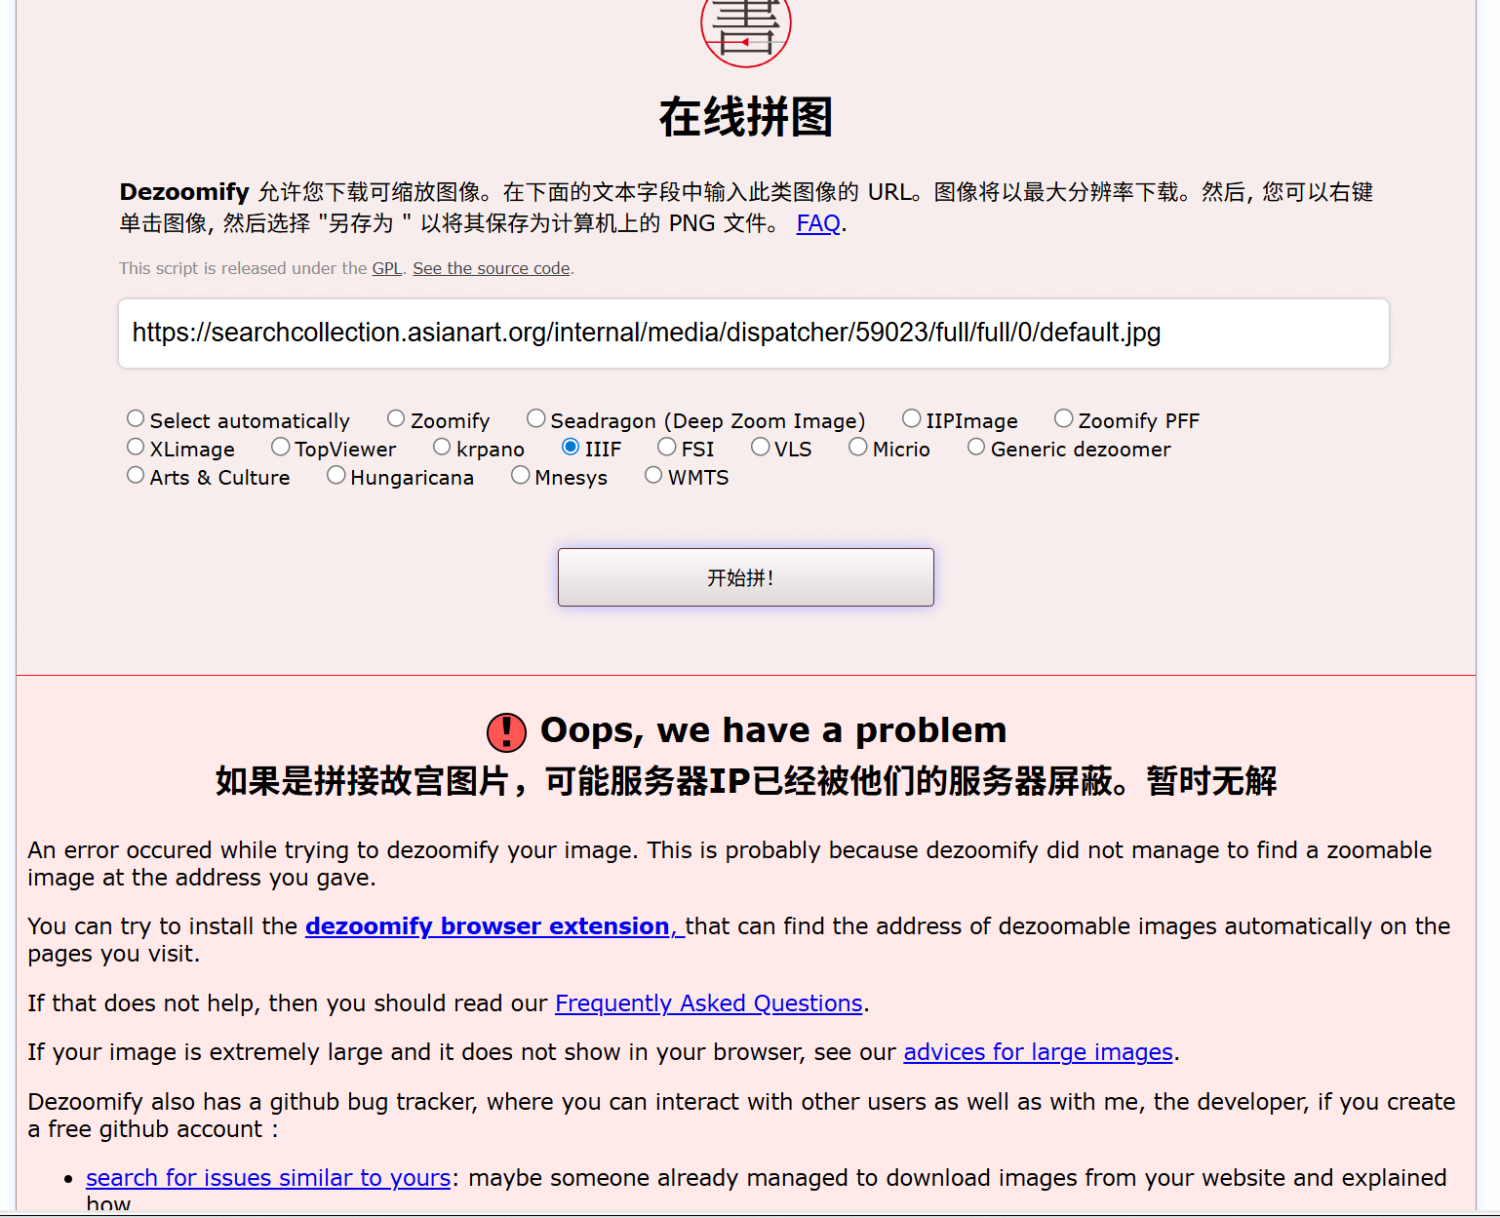Viewport: 1500px width, 1218px height.
Task: Switch format to Generic dezoomer
Action: [x=977, y=446]
